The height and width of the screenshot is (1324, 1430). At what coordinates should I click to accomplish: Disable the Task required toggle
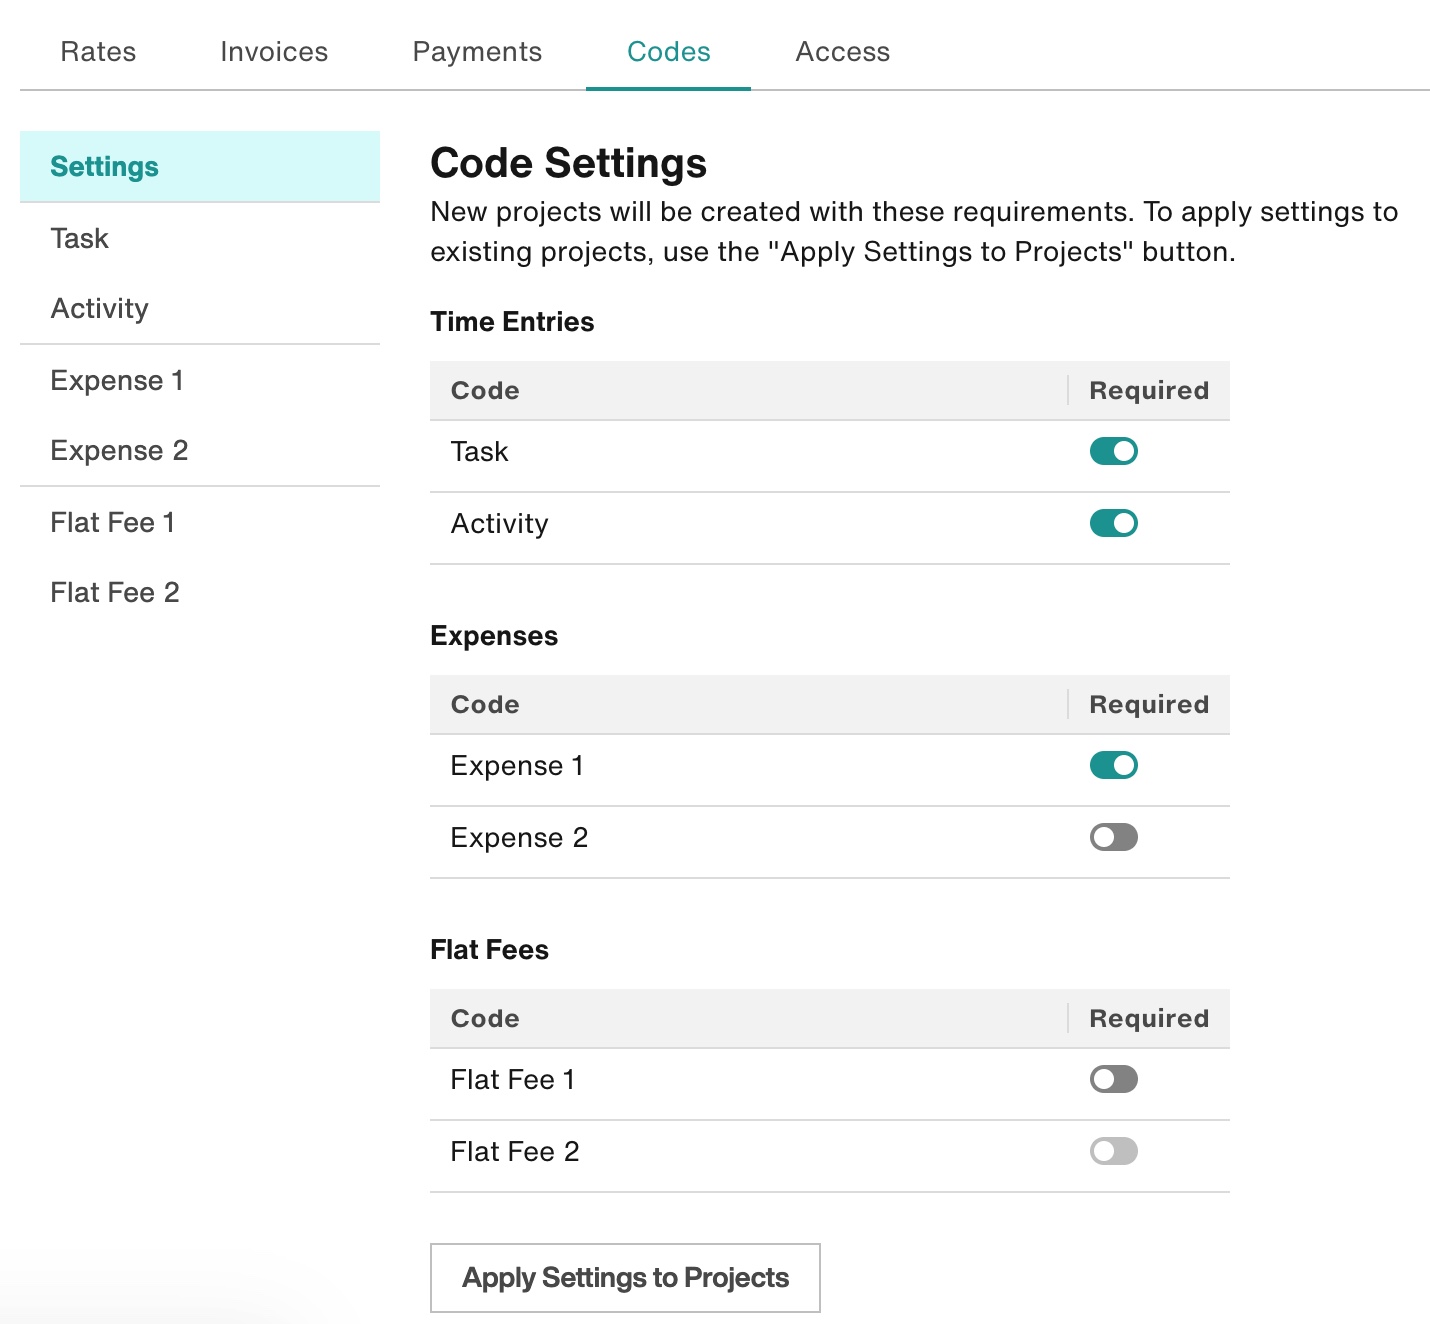(x=1113, y=451)
